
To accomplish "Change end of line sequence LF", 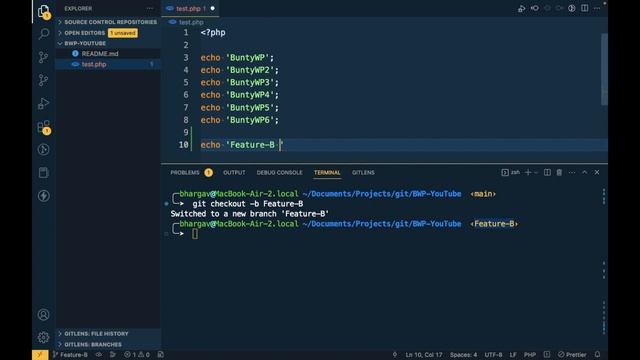I will point(513,355).
